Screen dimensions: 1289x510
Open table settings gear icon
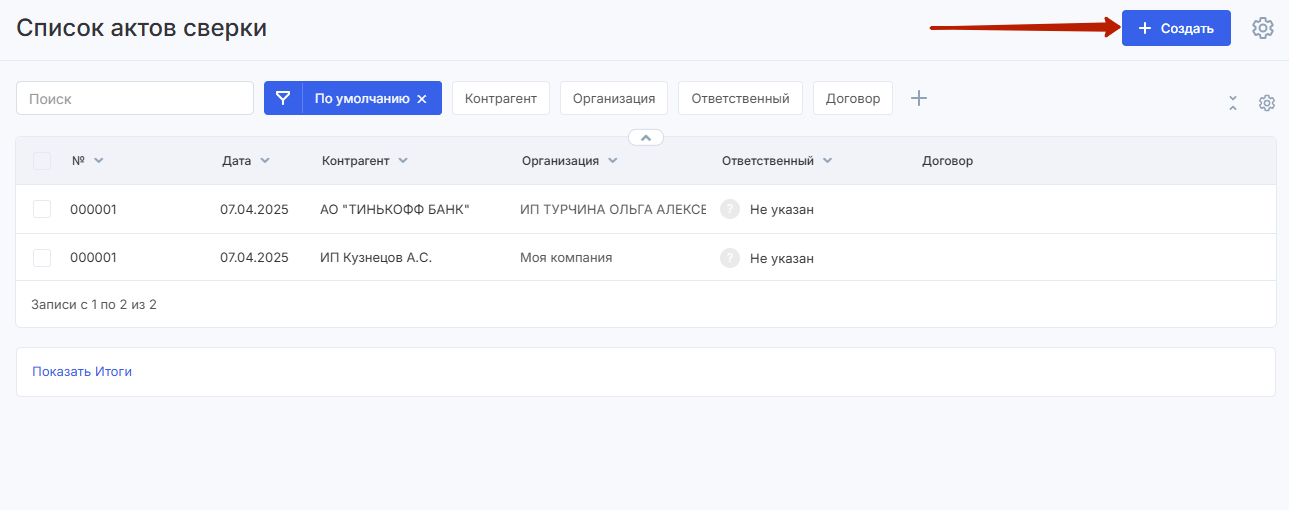click(1267, 103)
